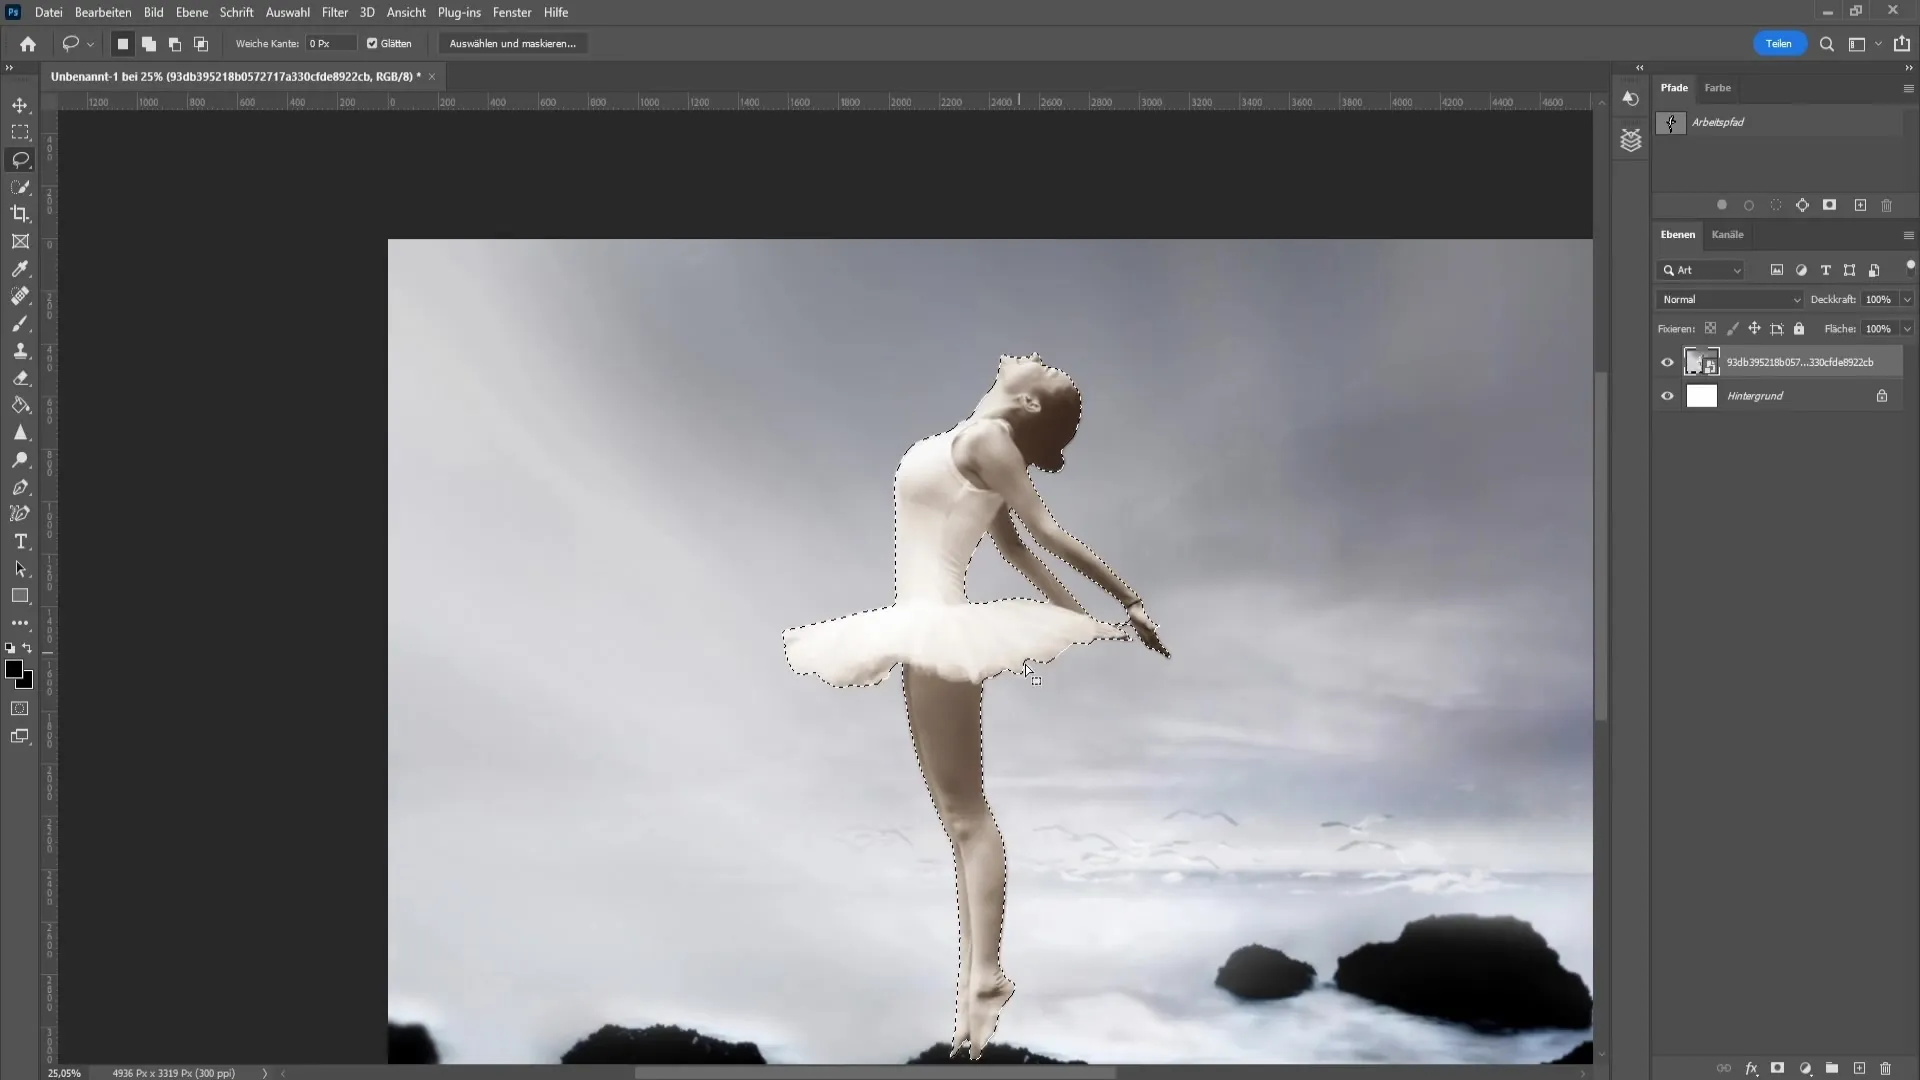Open the Filter menu
The width and height of the screenshot is (1920, 1080).
pyautogui.click(x=334, y=12)
